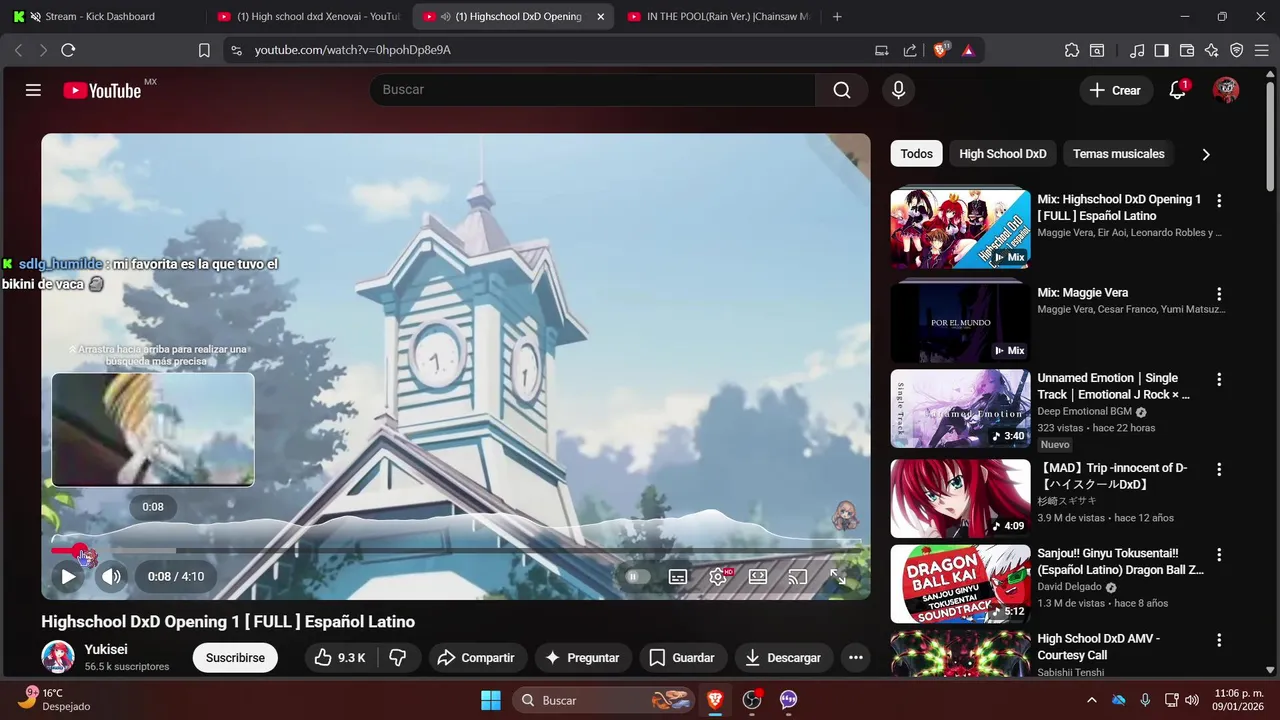Cast video to a TV
The height and width of the screenshot is (720, 1280).
(x=798, y=576)
